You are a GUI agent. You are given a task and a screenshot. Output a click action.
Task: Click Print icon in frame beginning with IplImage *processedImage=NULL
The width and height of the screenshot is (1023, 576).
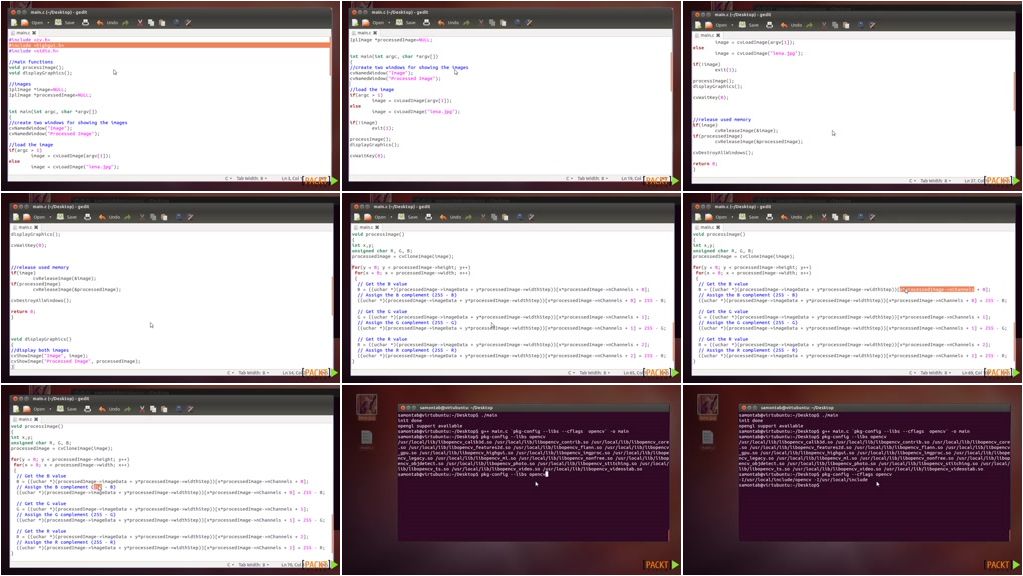[x=427, y=23]
